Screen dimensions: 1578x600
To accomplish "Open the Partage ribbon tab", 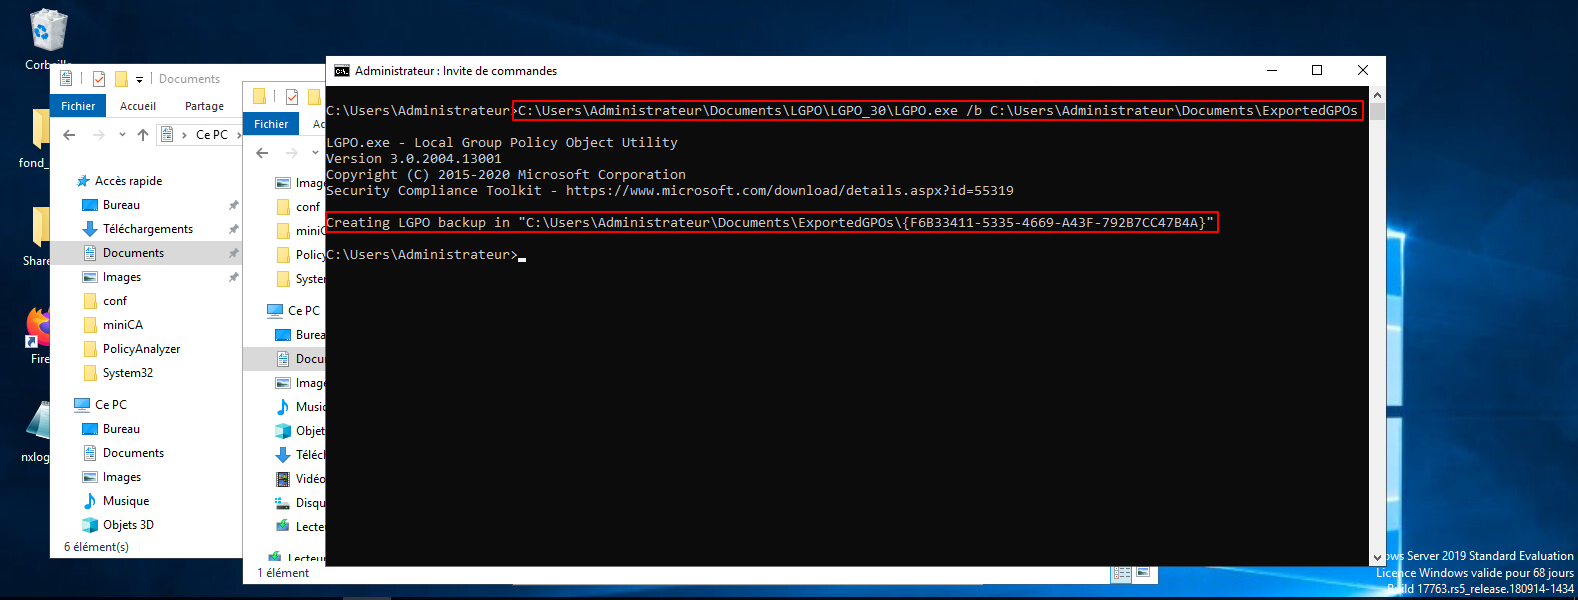I will pos(204,106).
